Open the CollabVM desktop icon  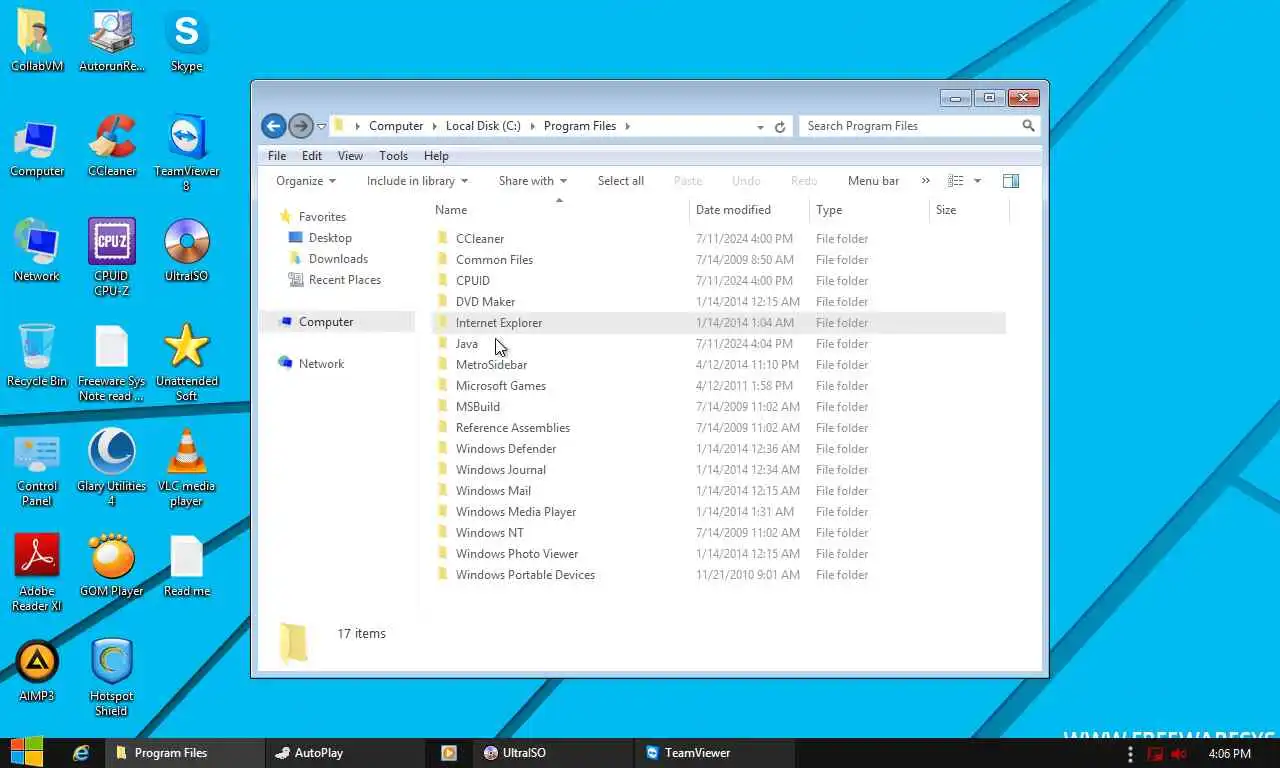point(37,42)
